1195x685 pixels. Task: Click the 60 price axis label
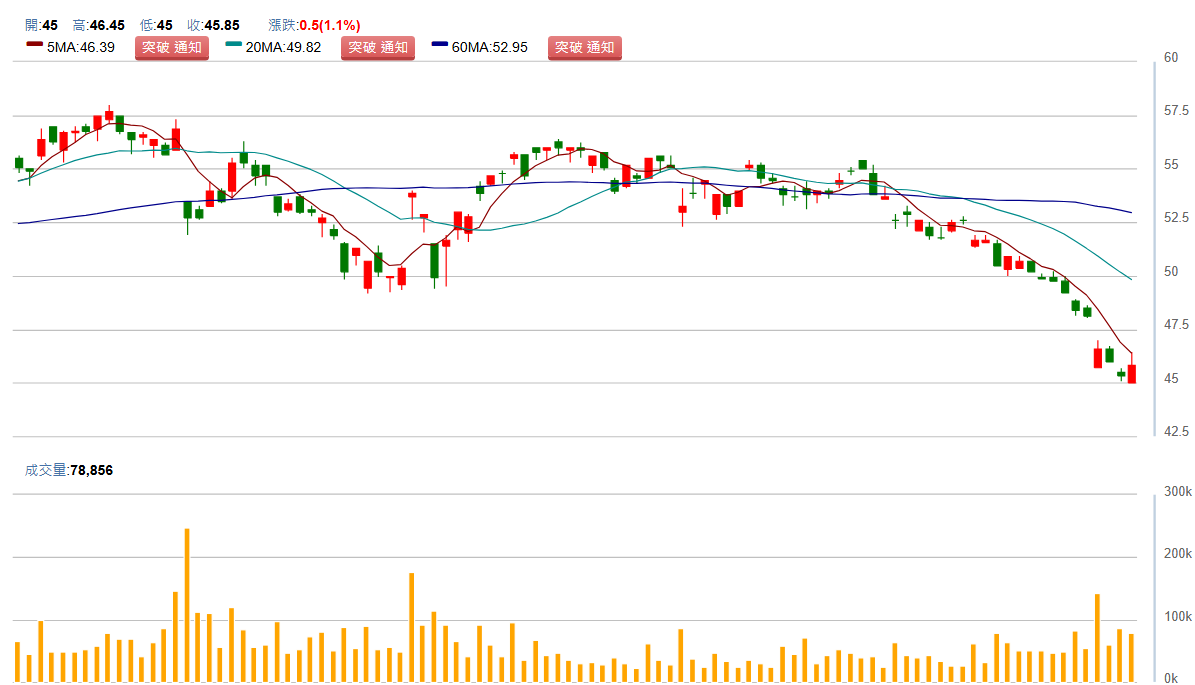1171,58
